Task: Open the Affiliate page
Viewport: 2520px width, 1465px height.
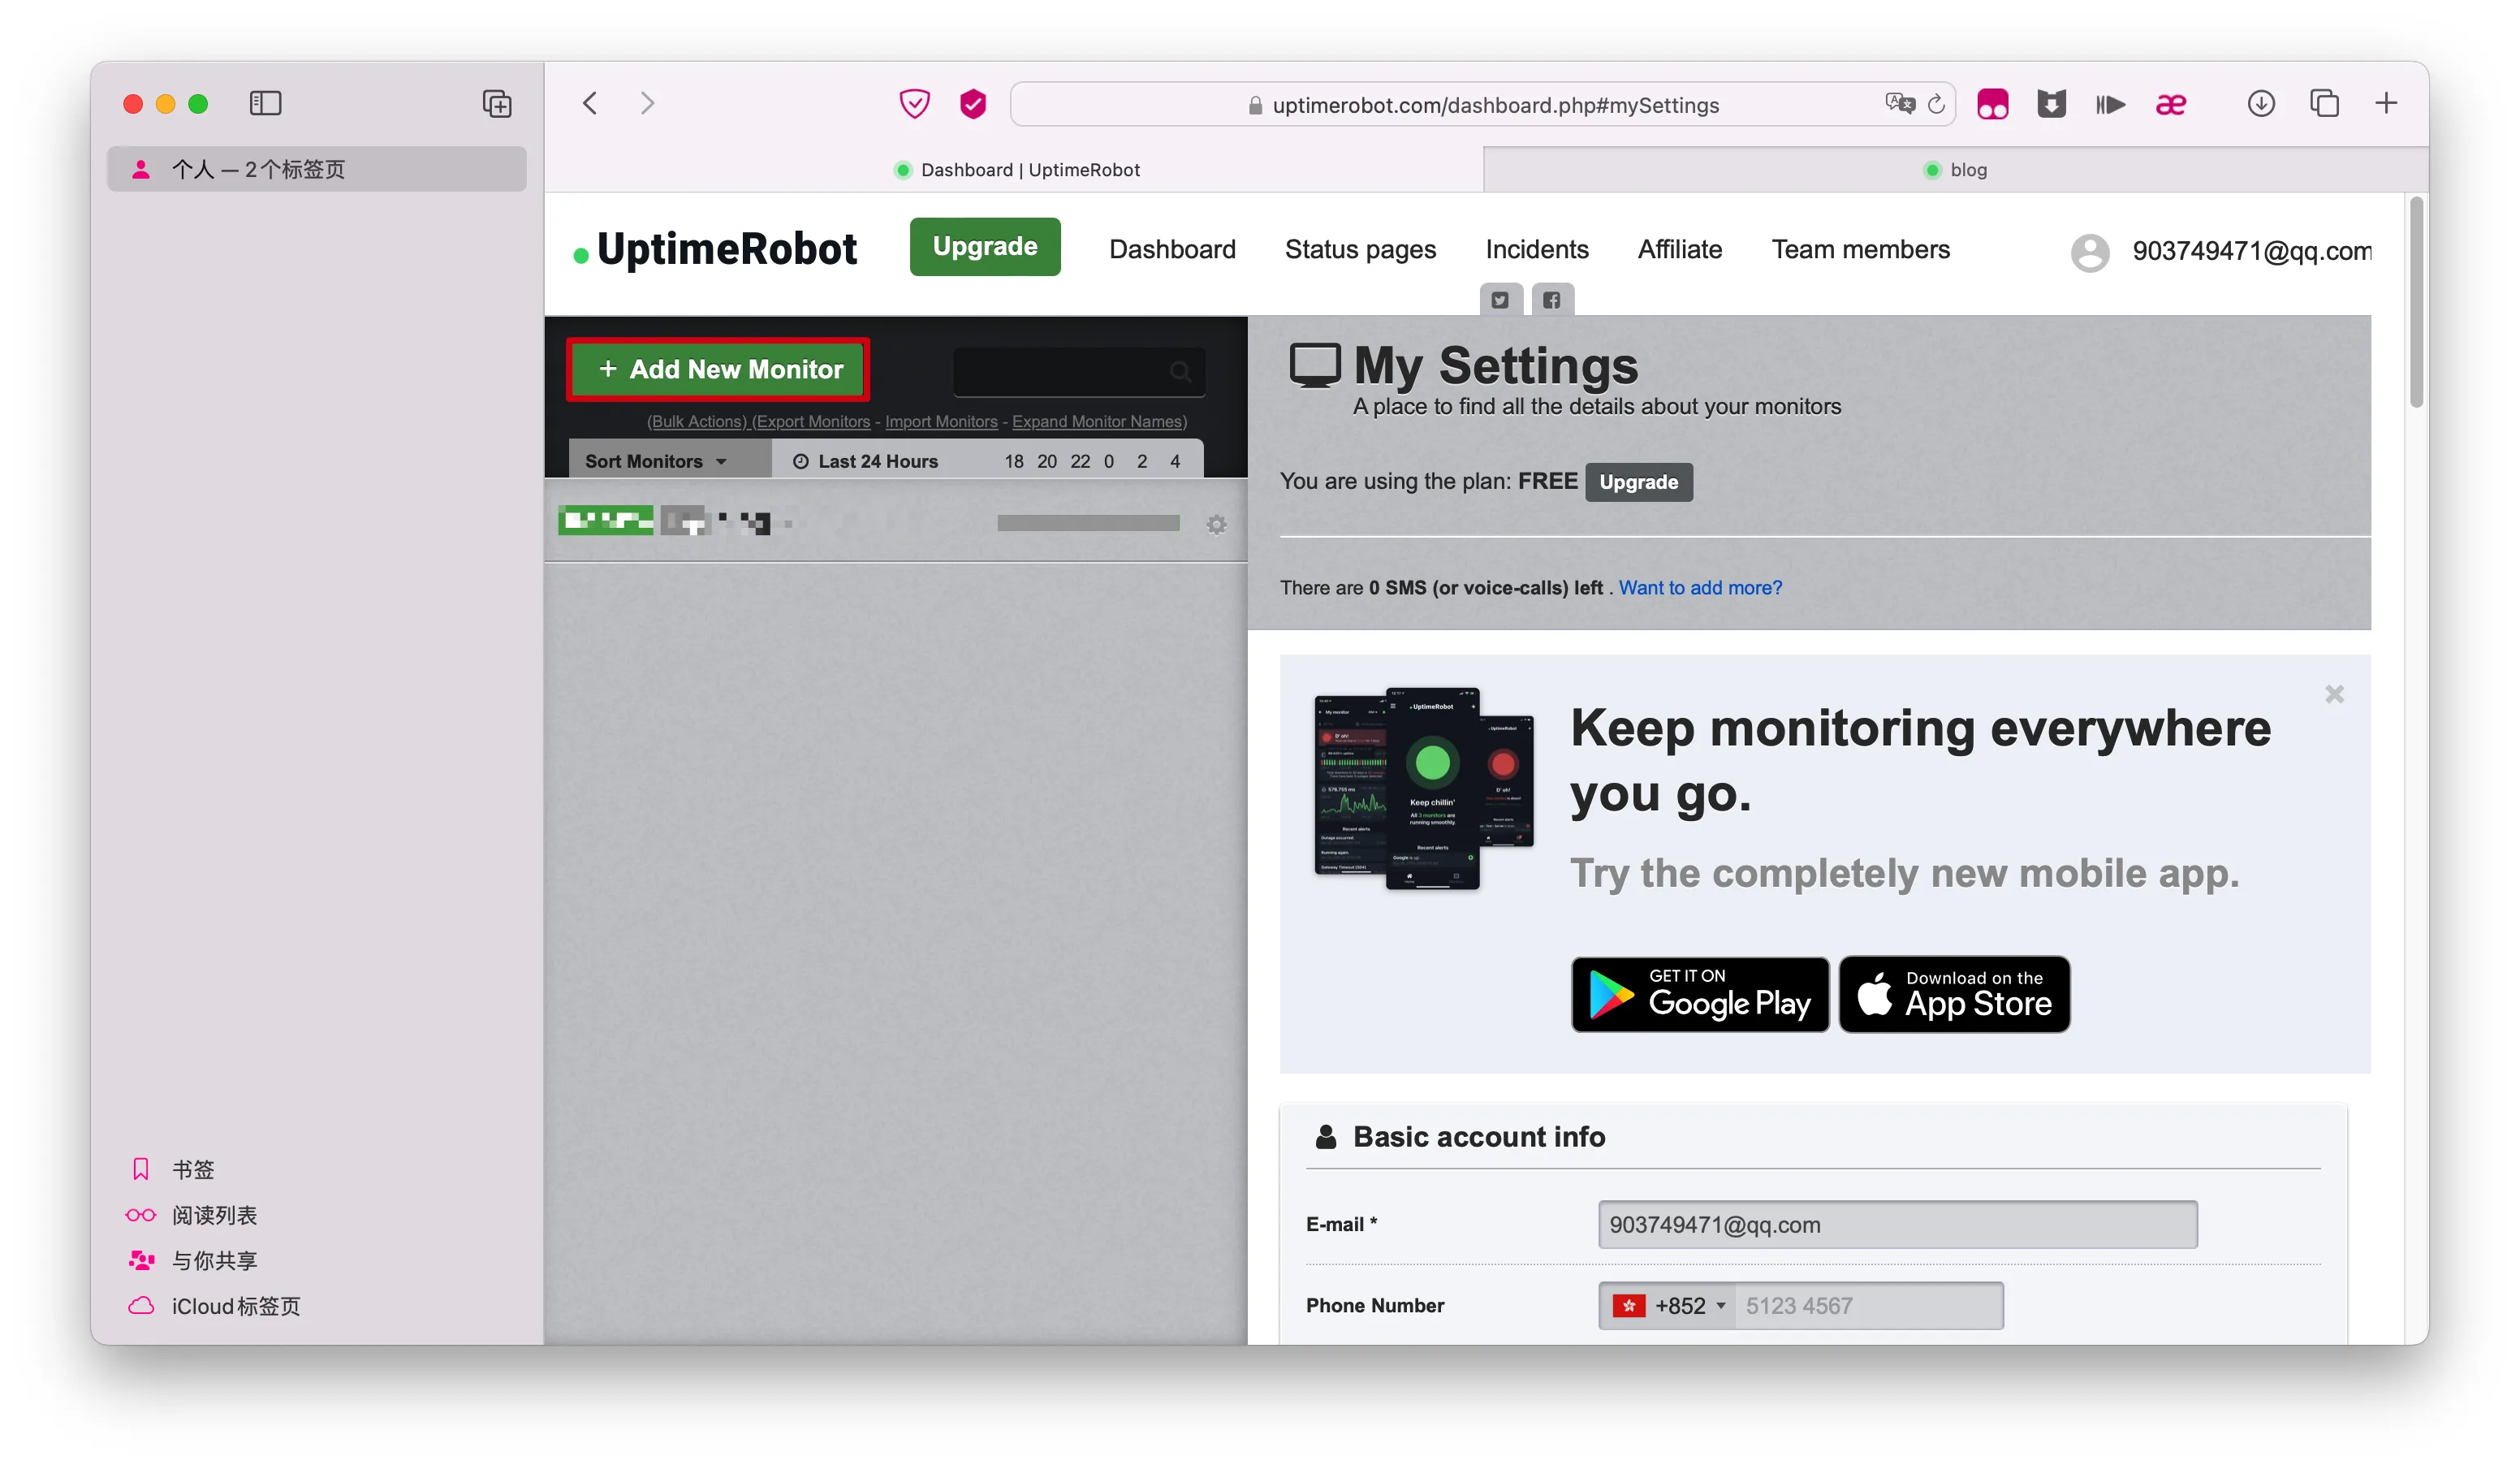Action: point(1680,249)
